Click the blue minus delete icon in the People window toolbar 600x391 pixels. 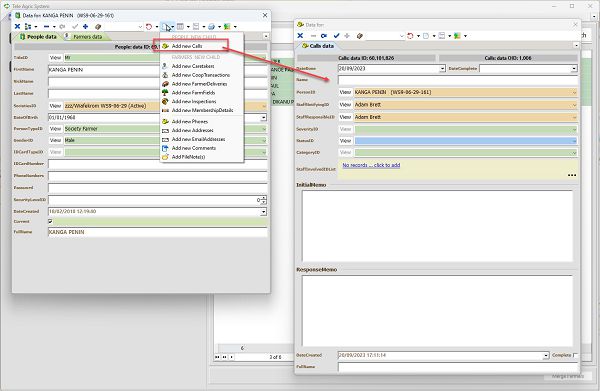pos(46,26)
